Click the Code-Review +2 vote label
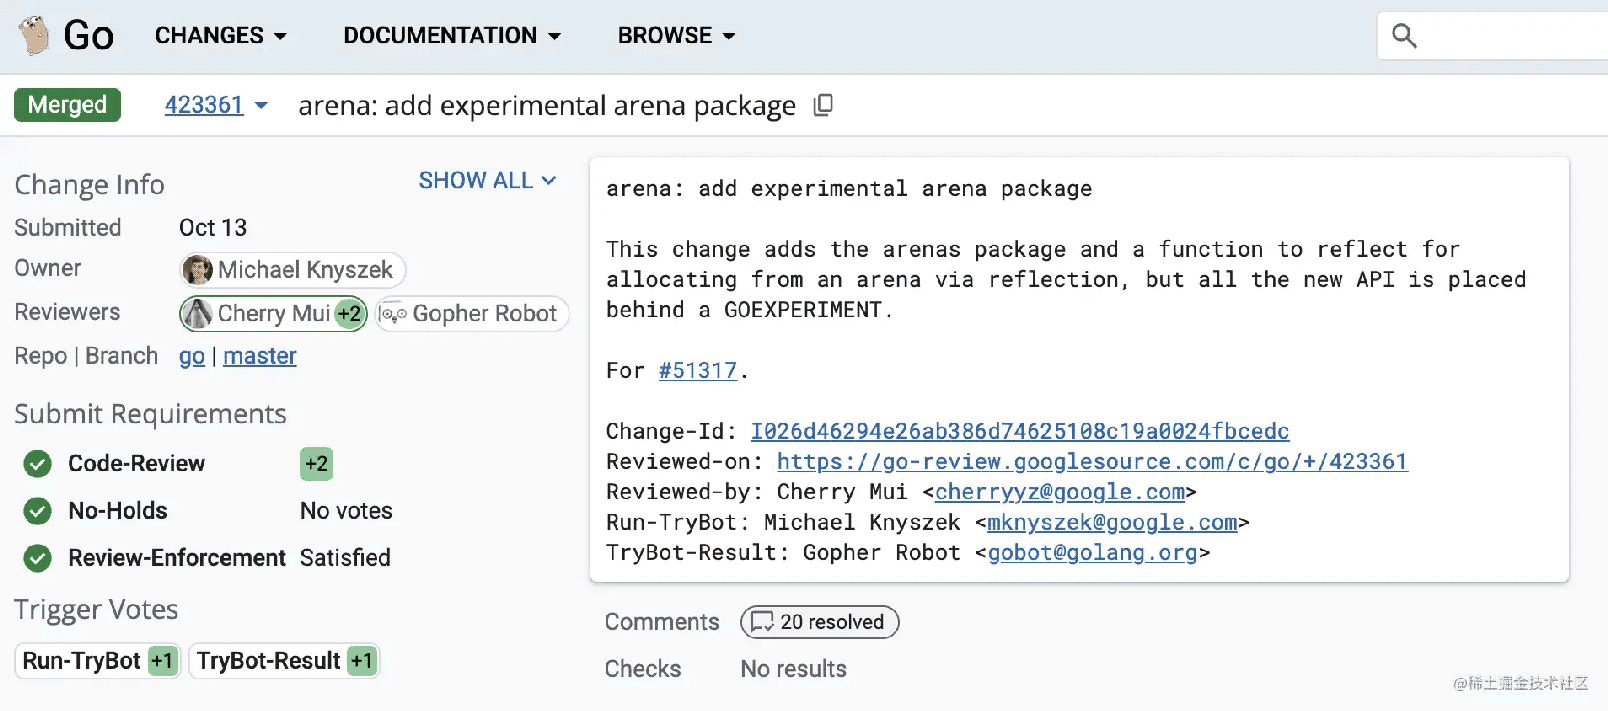1608x711 pixels. 316,464
